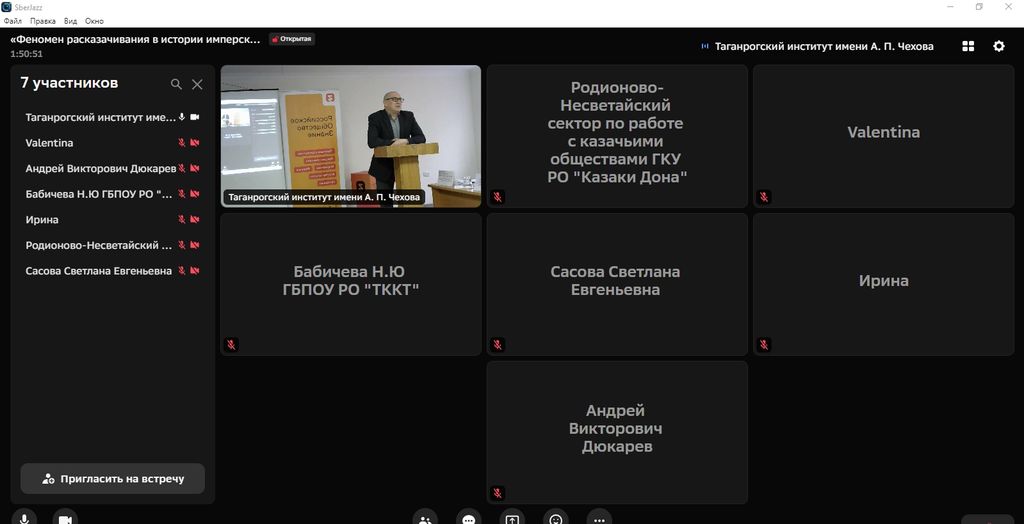Open the Файл menu
The width and height of the screenshot is (1024, 524).
[x=13, y=20]
